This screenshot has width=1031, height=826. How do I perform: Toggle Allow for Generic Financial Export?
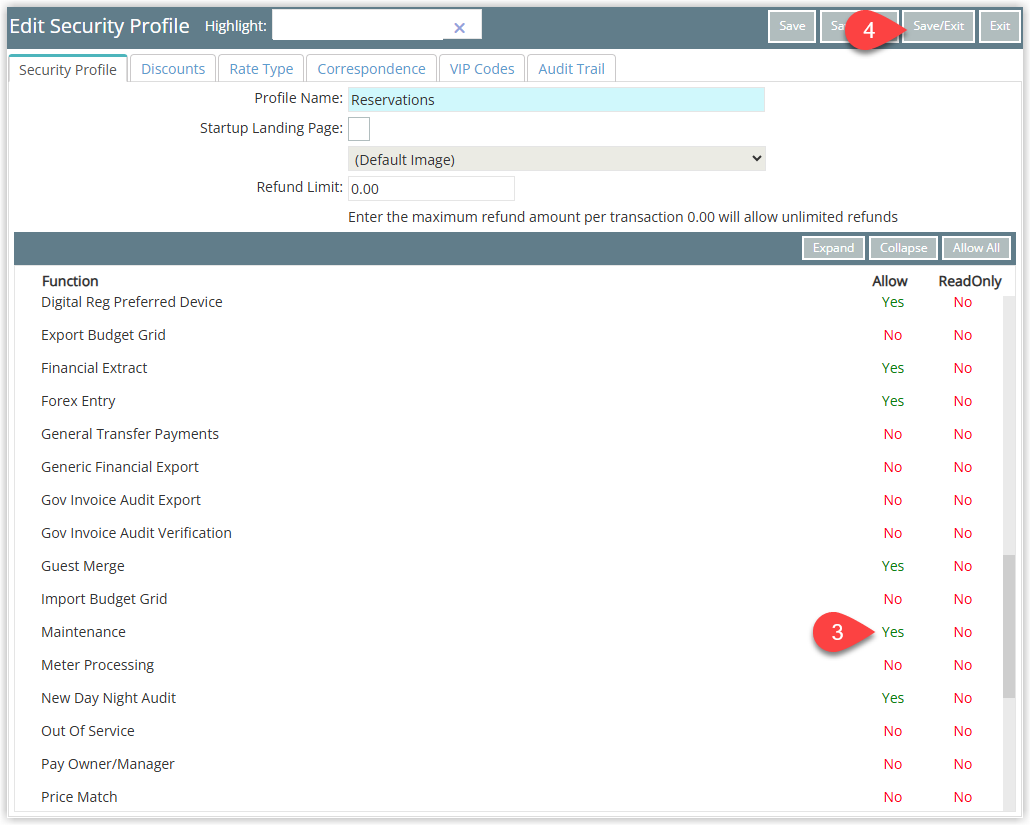click(892, 467)
